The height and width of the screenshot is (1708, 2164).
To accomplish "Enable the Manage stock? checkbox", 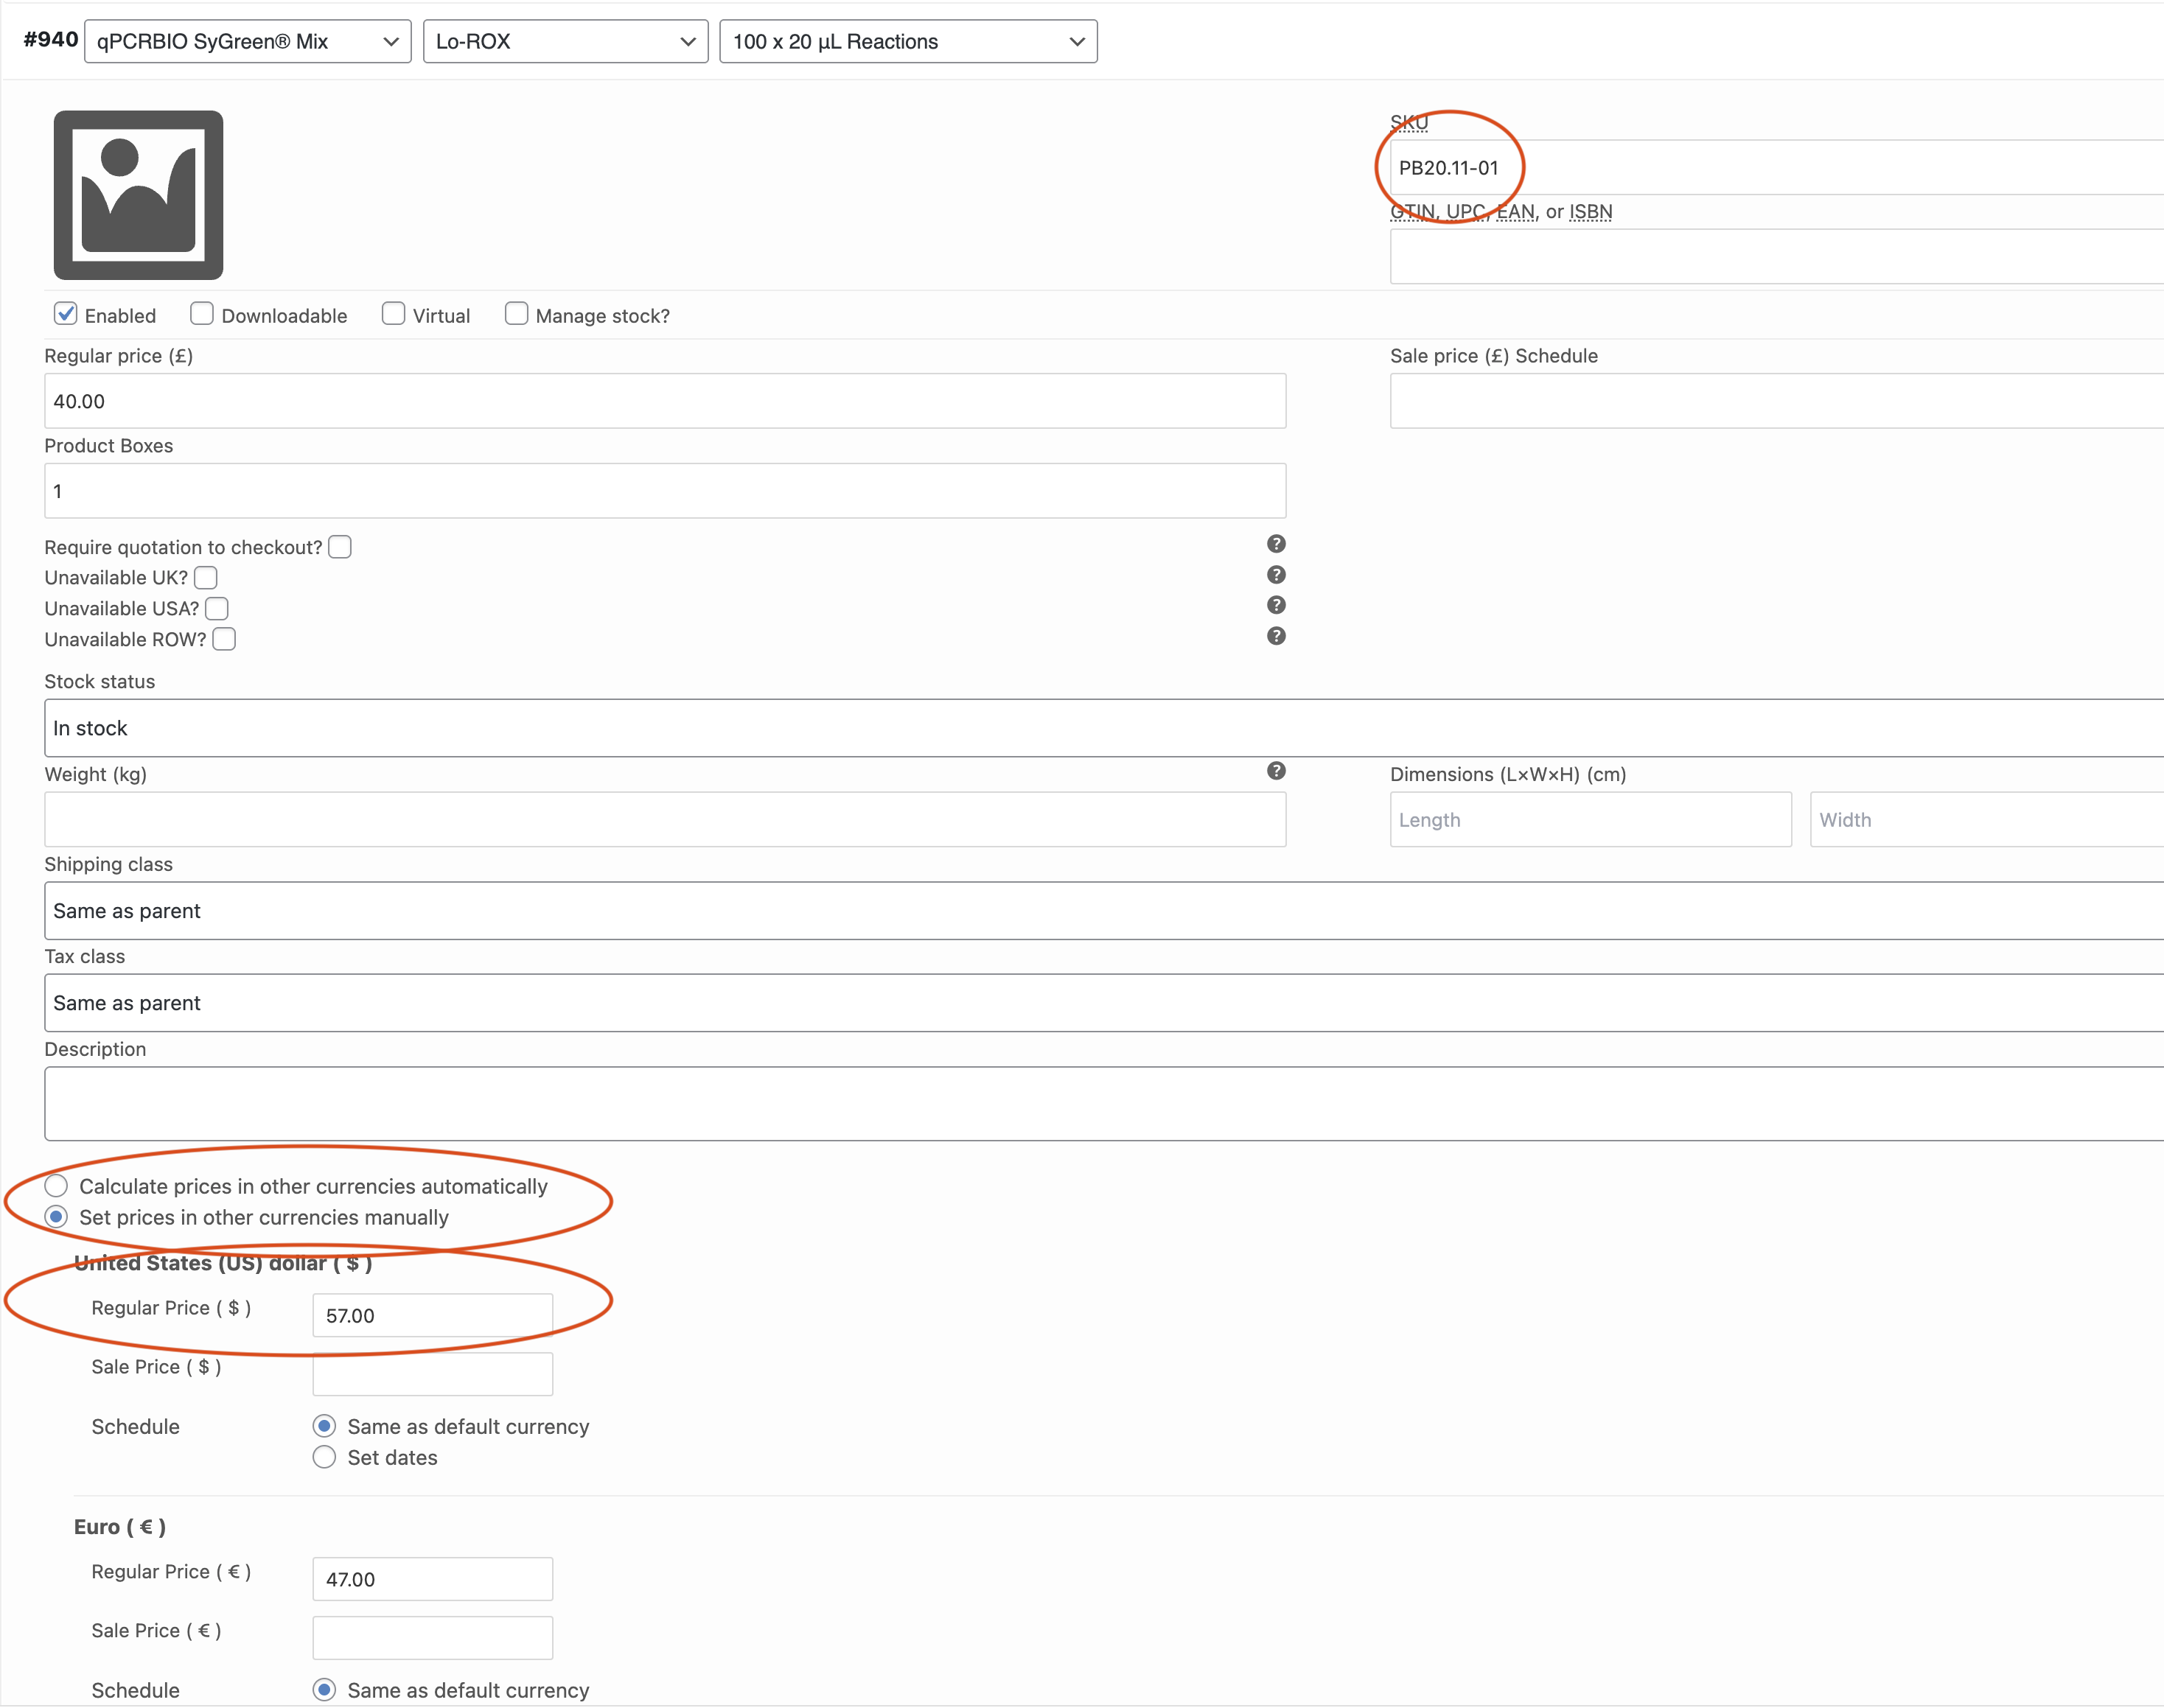I will pyautogui.click(x=516, y=314).
